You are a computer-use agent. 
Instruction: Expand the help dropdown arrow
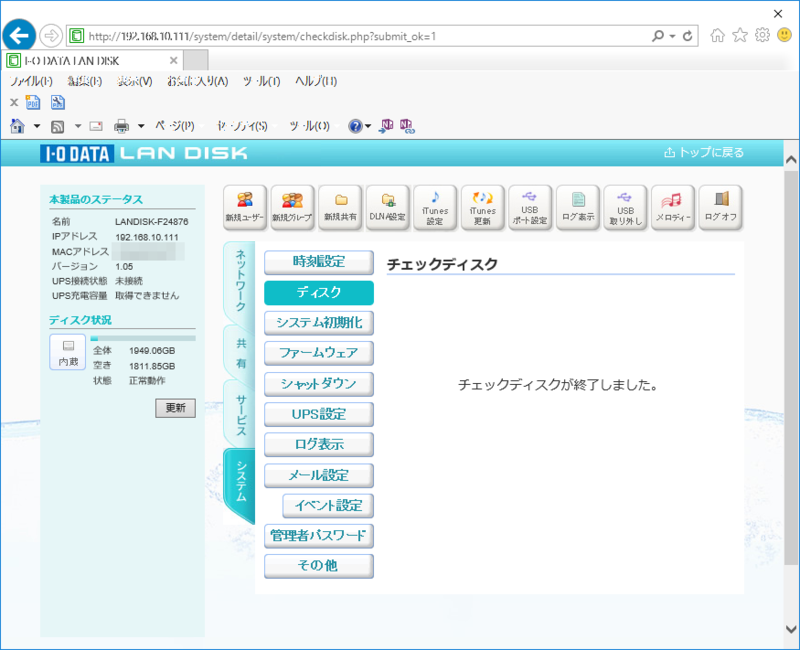[x=368, y=126]
